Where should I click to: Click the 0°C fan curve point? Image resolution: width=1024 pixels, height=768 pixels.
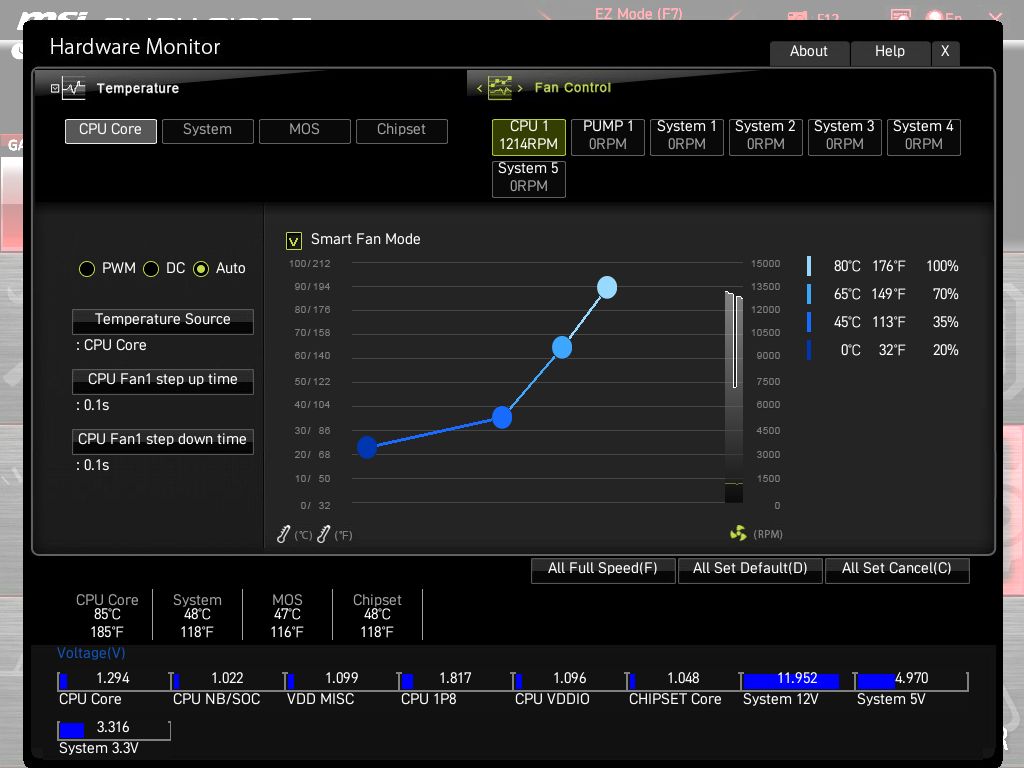pyautogui.click(x=367, y=447)
